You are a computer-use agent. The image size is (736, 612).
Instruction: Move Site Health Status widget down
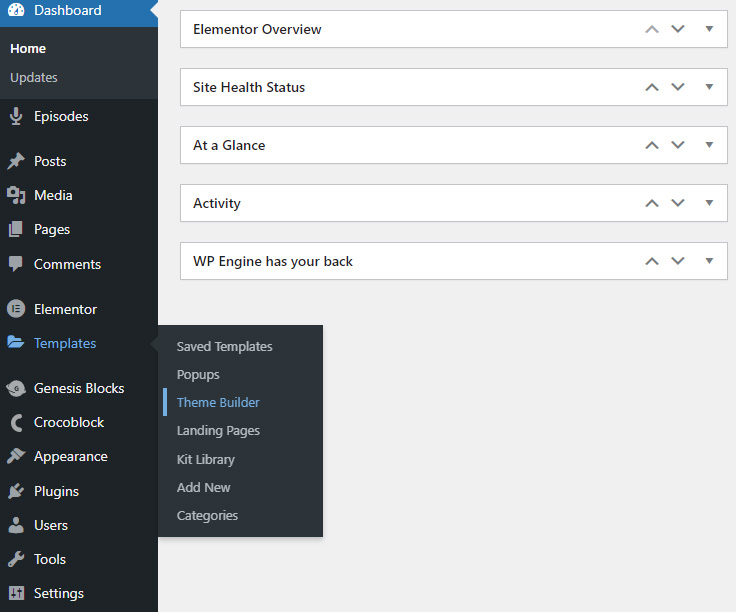(678, 87)
